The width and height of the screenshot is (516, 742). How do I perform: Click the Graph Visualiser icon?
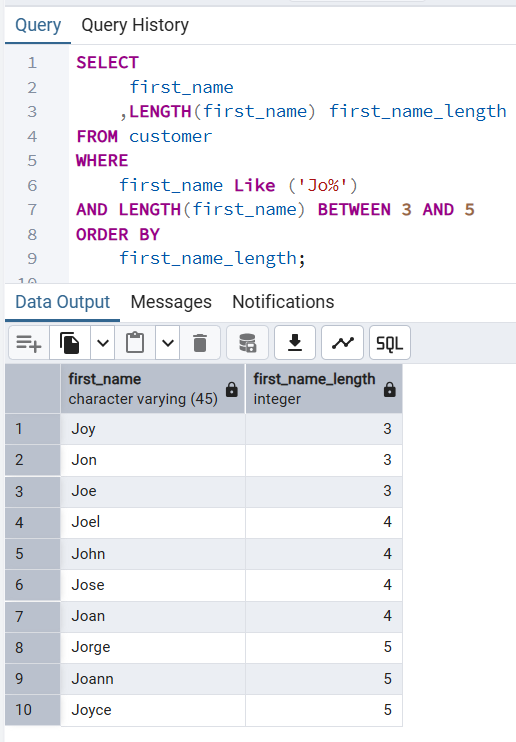tap(342, 343)
